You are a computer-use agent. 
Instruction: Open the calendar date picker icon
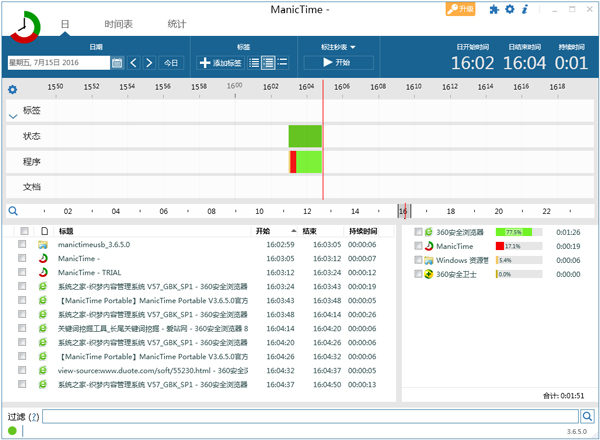pyautogui.click(x=117, y=63)
